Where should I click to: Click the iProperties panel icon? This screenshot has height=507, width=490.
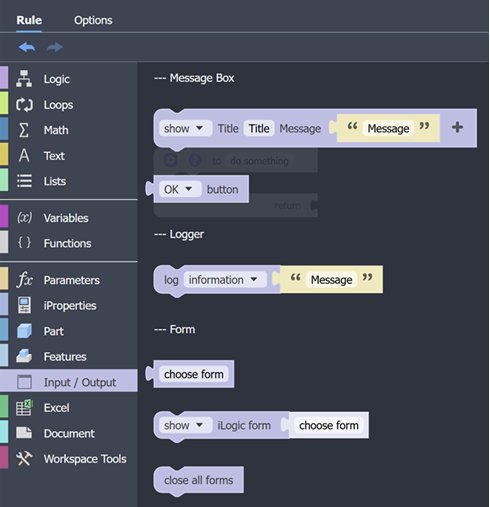pos(24,305)
